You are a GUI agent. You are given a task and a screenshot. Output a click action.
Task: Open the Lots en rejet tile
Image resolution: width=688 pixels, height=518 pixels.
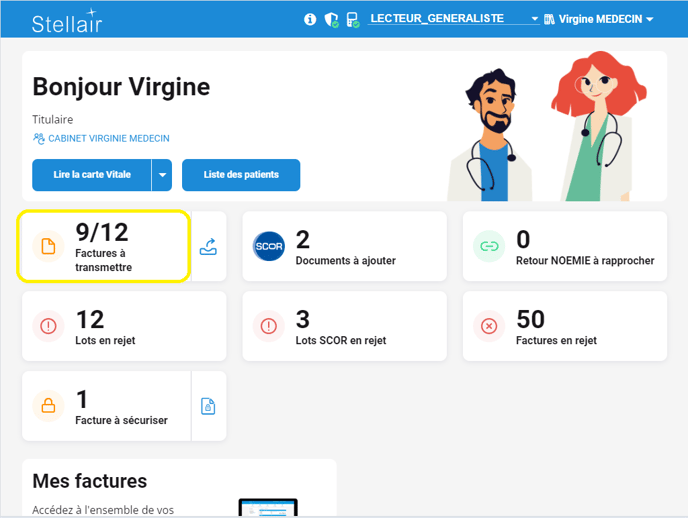coord(123,326)
